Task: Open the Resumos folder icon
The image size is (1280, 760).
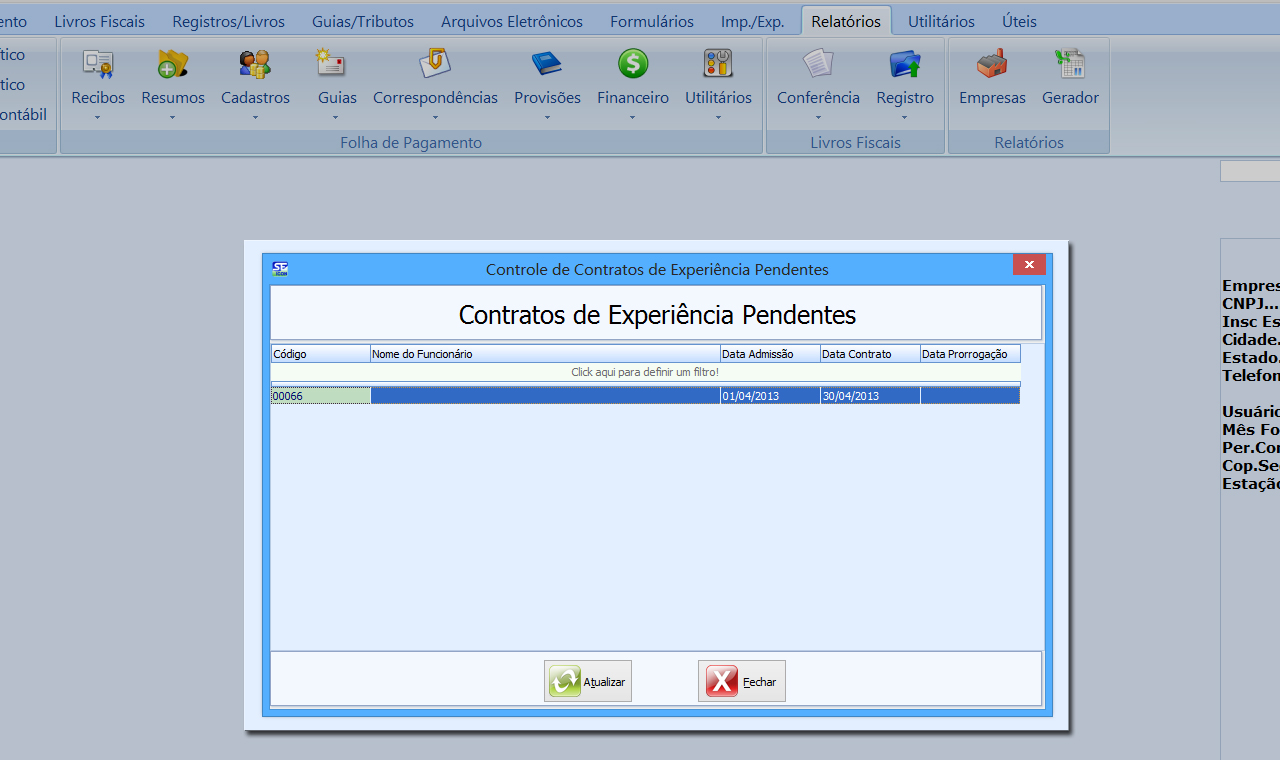Action: [173, 65]
